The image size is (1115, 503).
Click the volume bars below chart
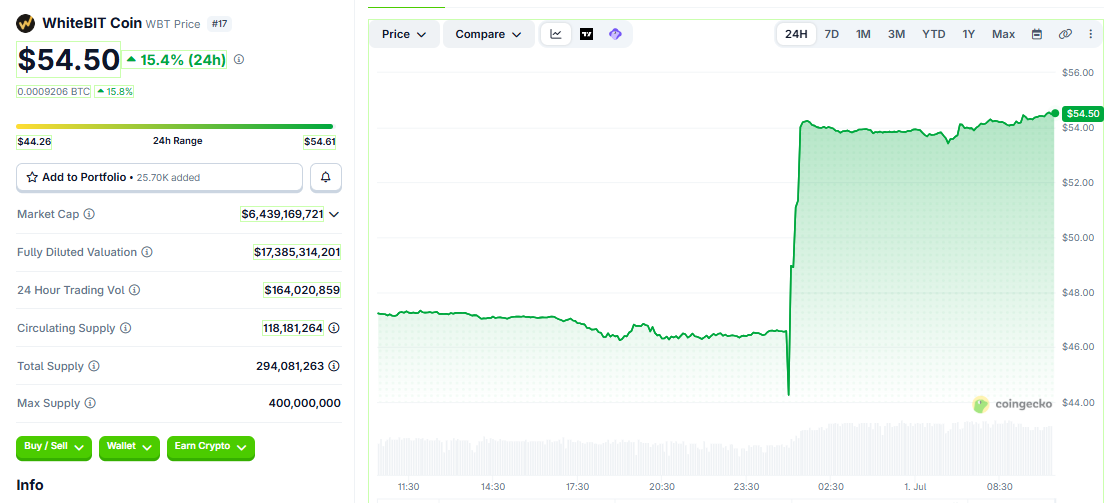pos(715,450)
